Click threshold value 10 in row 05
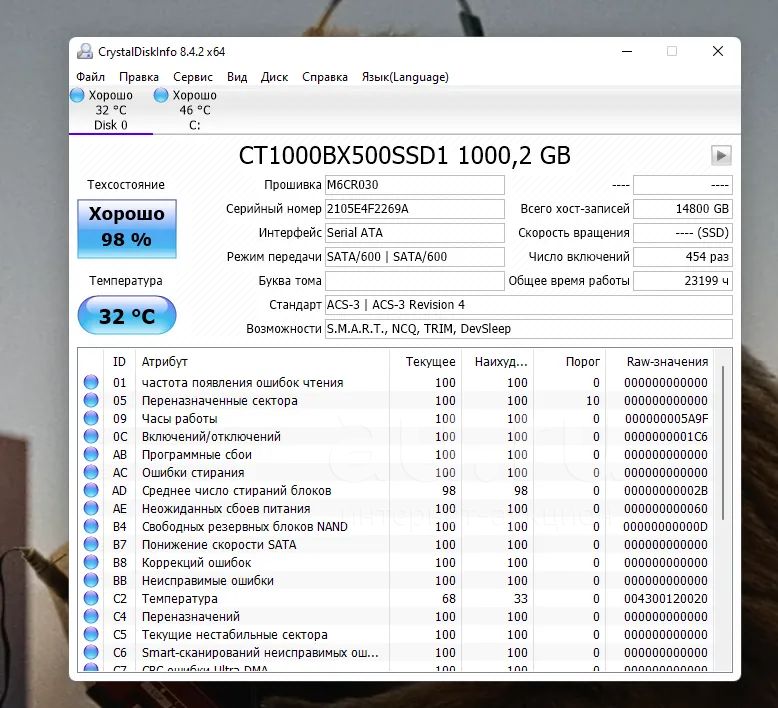This screenshot has width=778, height=708. (x=592, y=401)
